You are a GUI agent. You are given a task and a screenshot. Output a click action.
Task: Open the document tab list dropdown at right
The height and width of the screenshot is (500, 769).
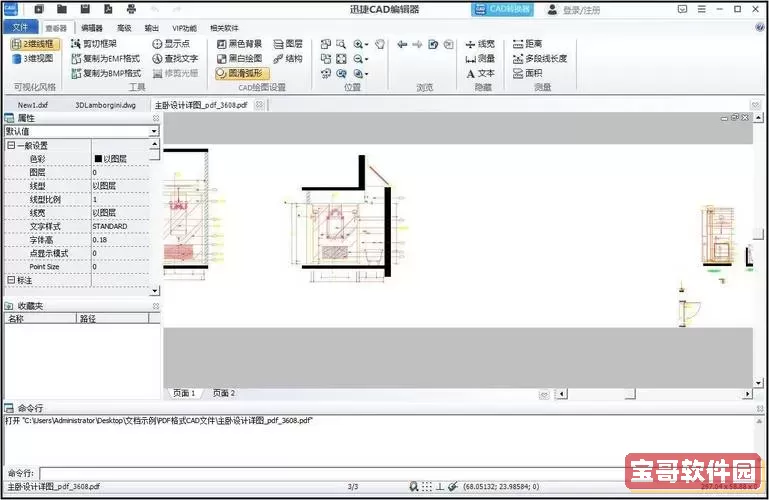click(755, 105)
